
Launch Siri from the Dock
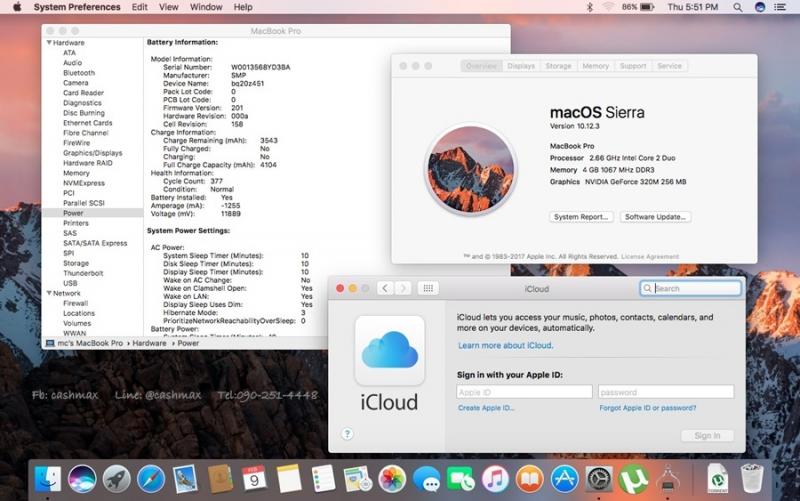tap(82, 479)
